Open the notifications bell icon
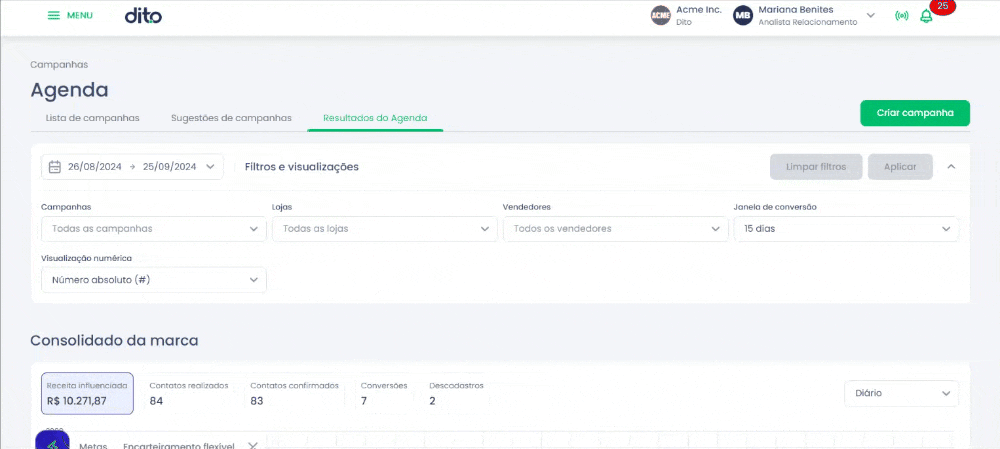The height and width of the screenshot is (449, 1000). click(926, 16)
